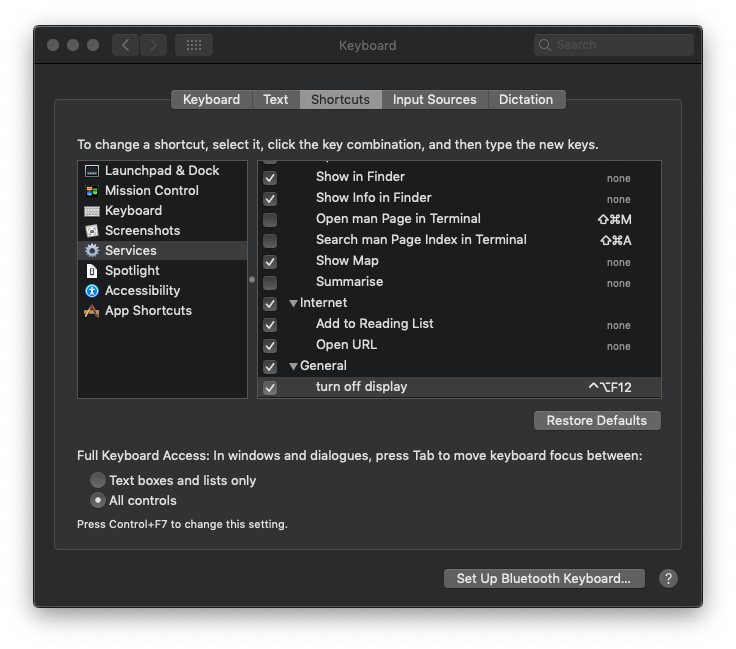Select Screenshots label in sidebar

(143, 231)
